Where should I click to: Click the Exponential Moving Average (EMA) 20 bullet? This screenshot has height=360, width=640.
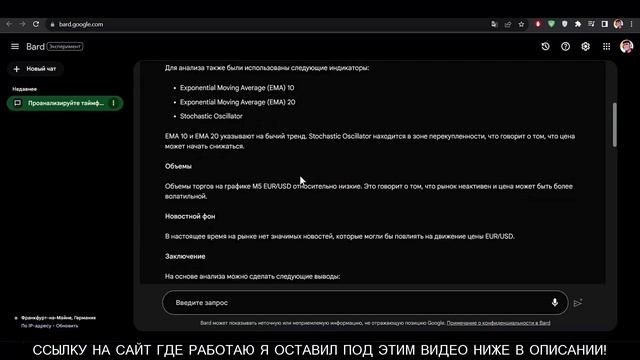(238, 102)
